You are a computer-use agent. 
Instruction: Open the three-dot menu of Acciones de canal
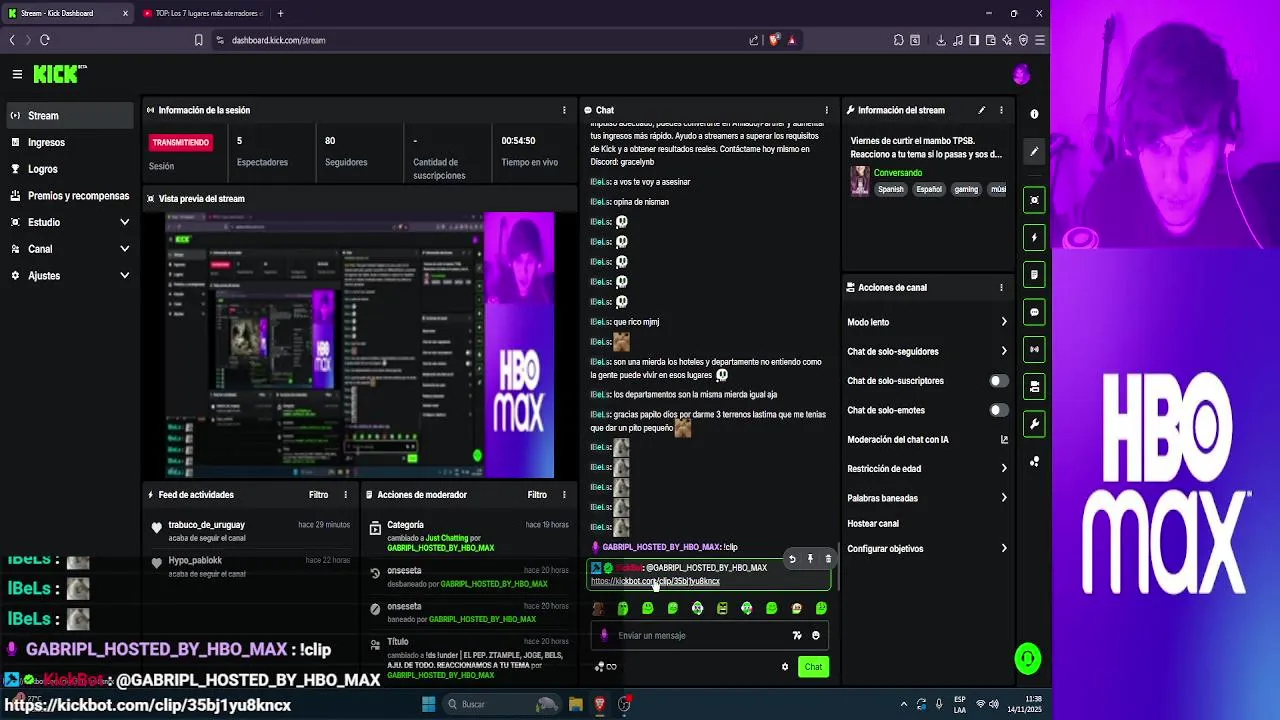click(x=1001, y=288)
